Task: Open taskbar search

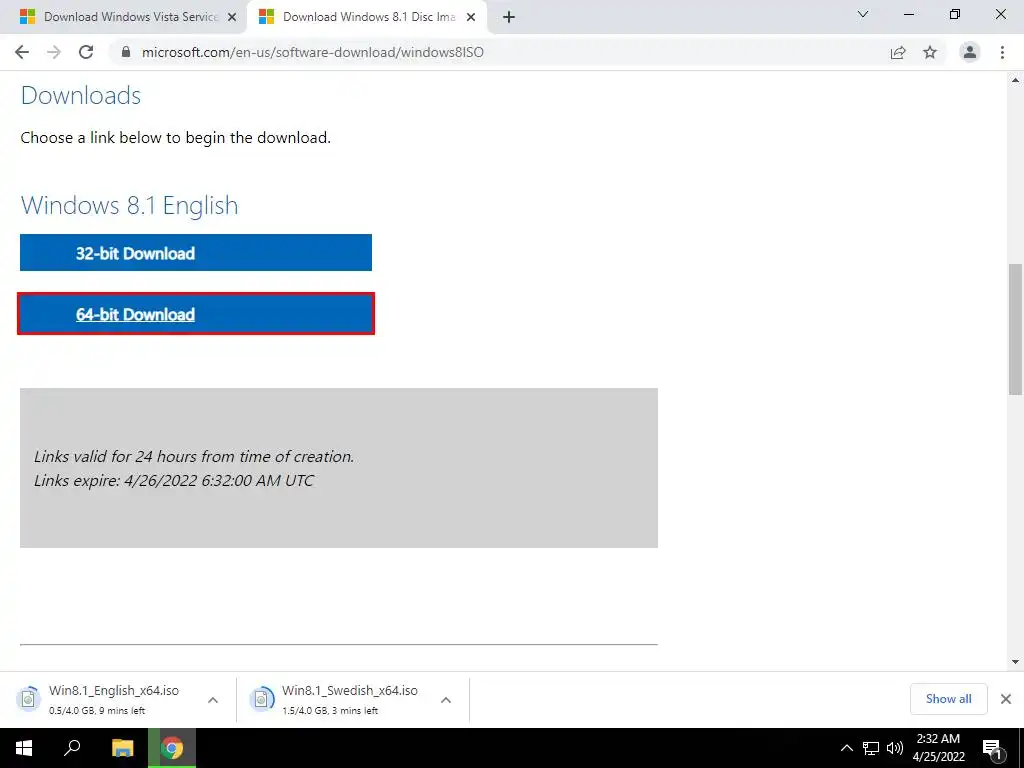Action: point(72,748)
